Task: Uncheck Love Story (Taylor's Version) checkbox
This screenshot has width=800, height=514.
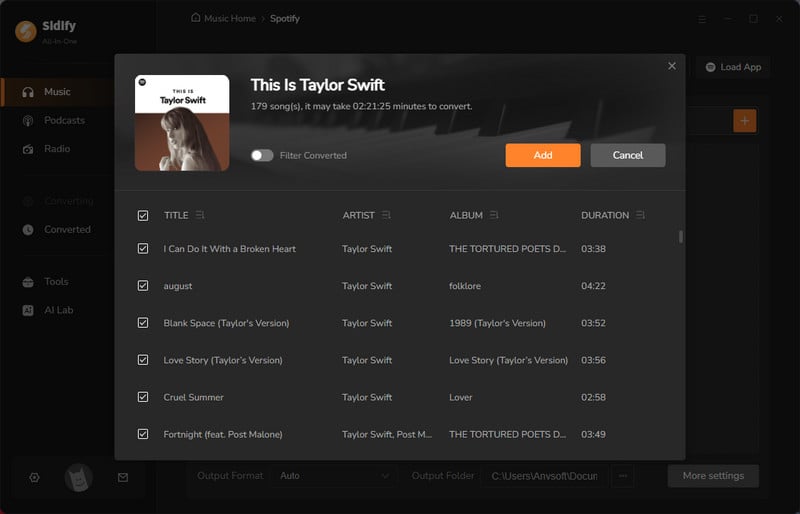Action: pyautogui.click(x=143, y=360)
